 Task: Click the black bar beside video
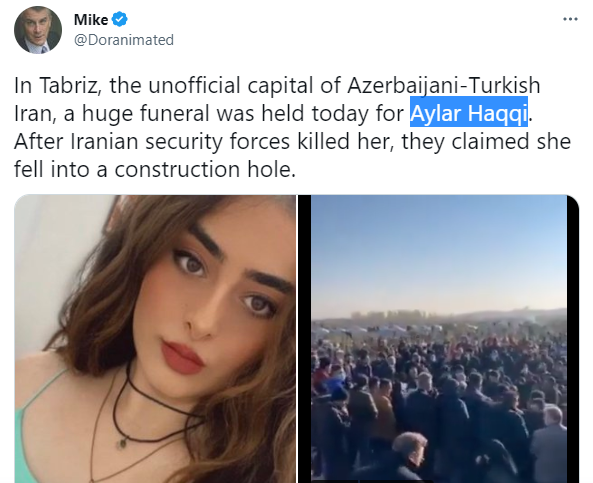pos(304,339)
